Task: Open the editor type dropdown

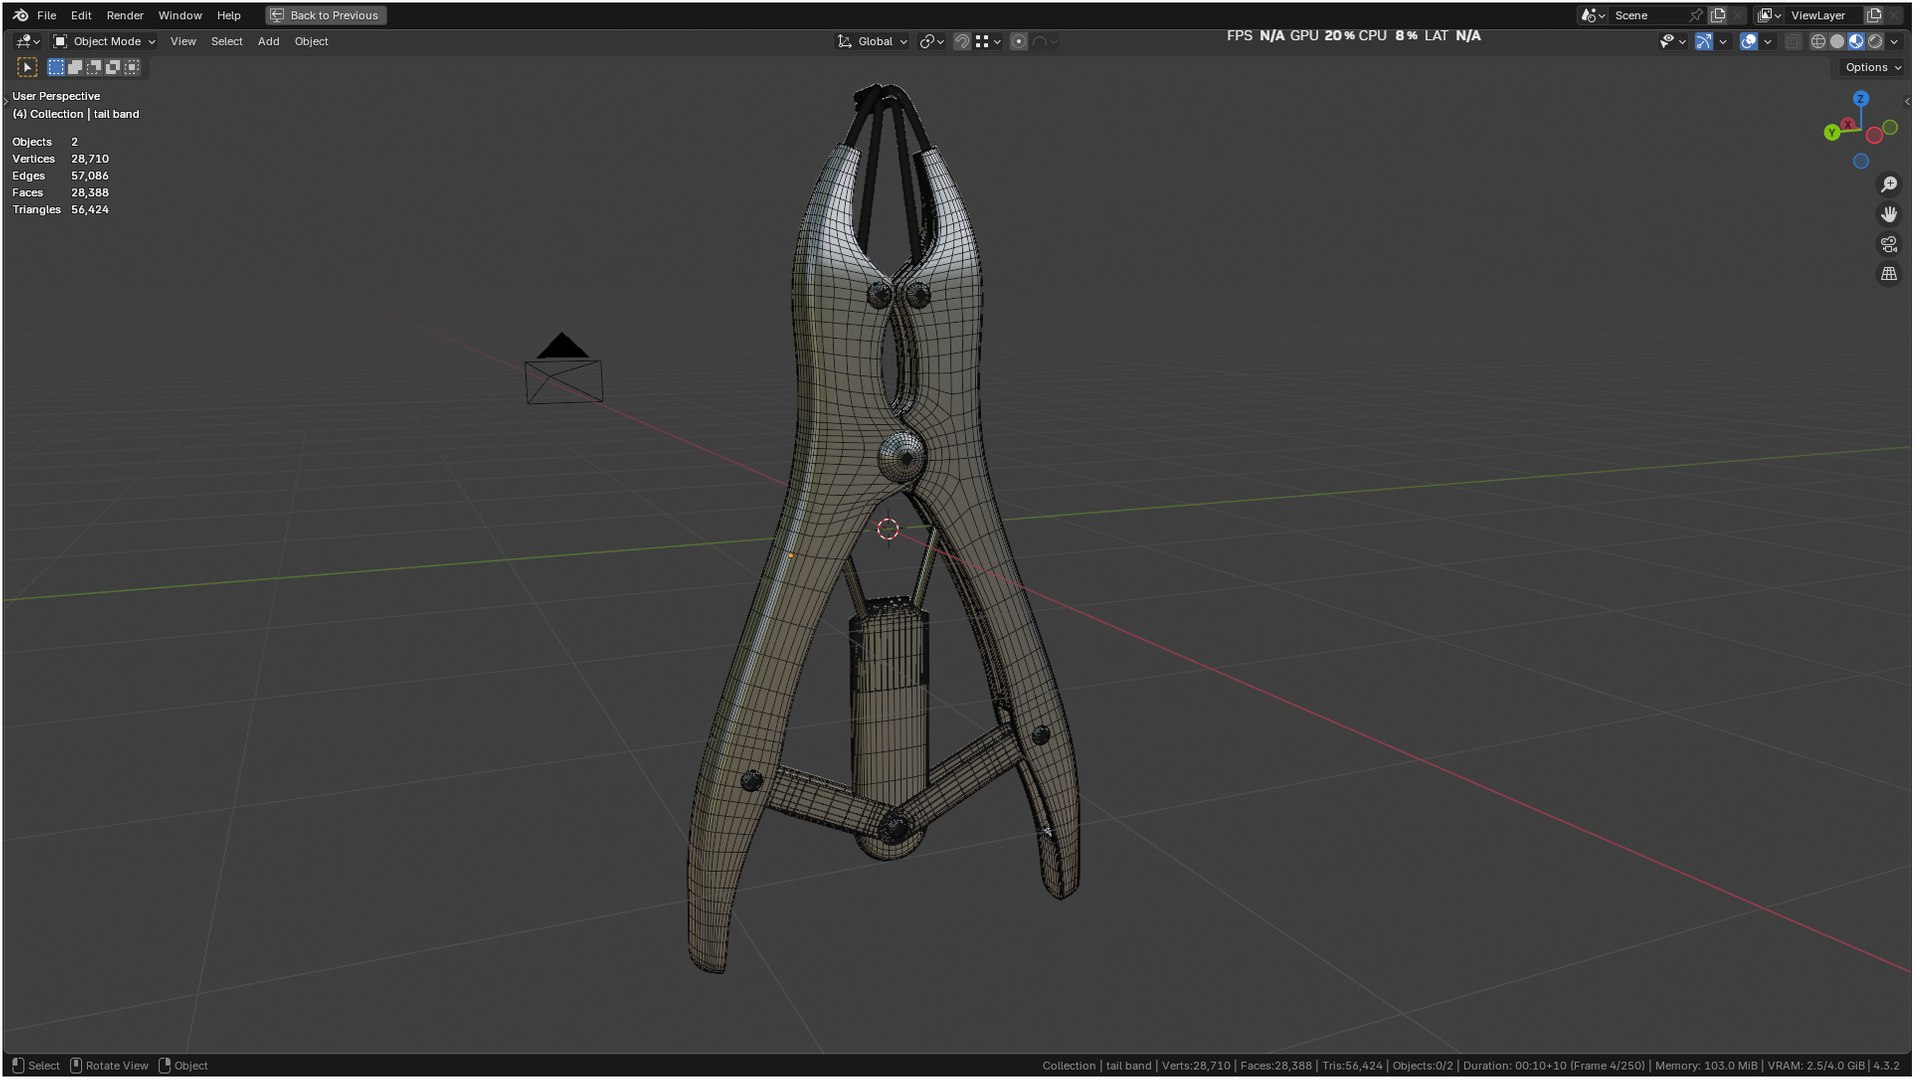Action: coord(27,41)
